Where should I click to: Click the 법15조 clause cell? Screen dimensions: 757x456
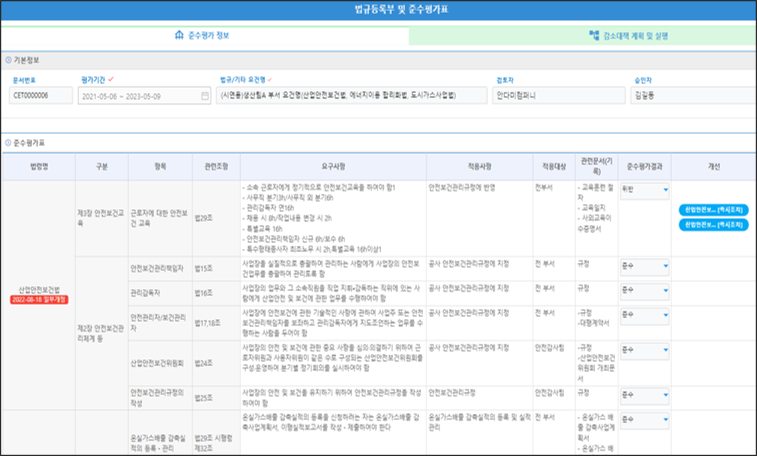coord(216,269)
